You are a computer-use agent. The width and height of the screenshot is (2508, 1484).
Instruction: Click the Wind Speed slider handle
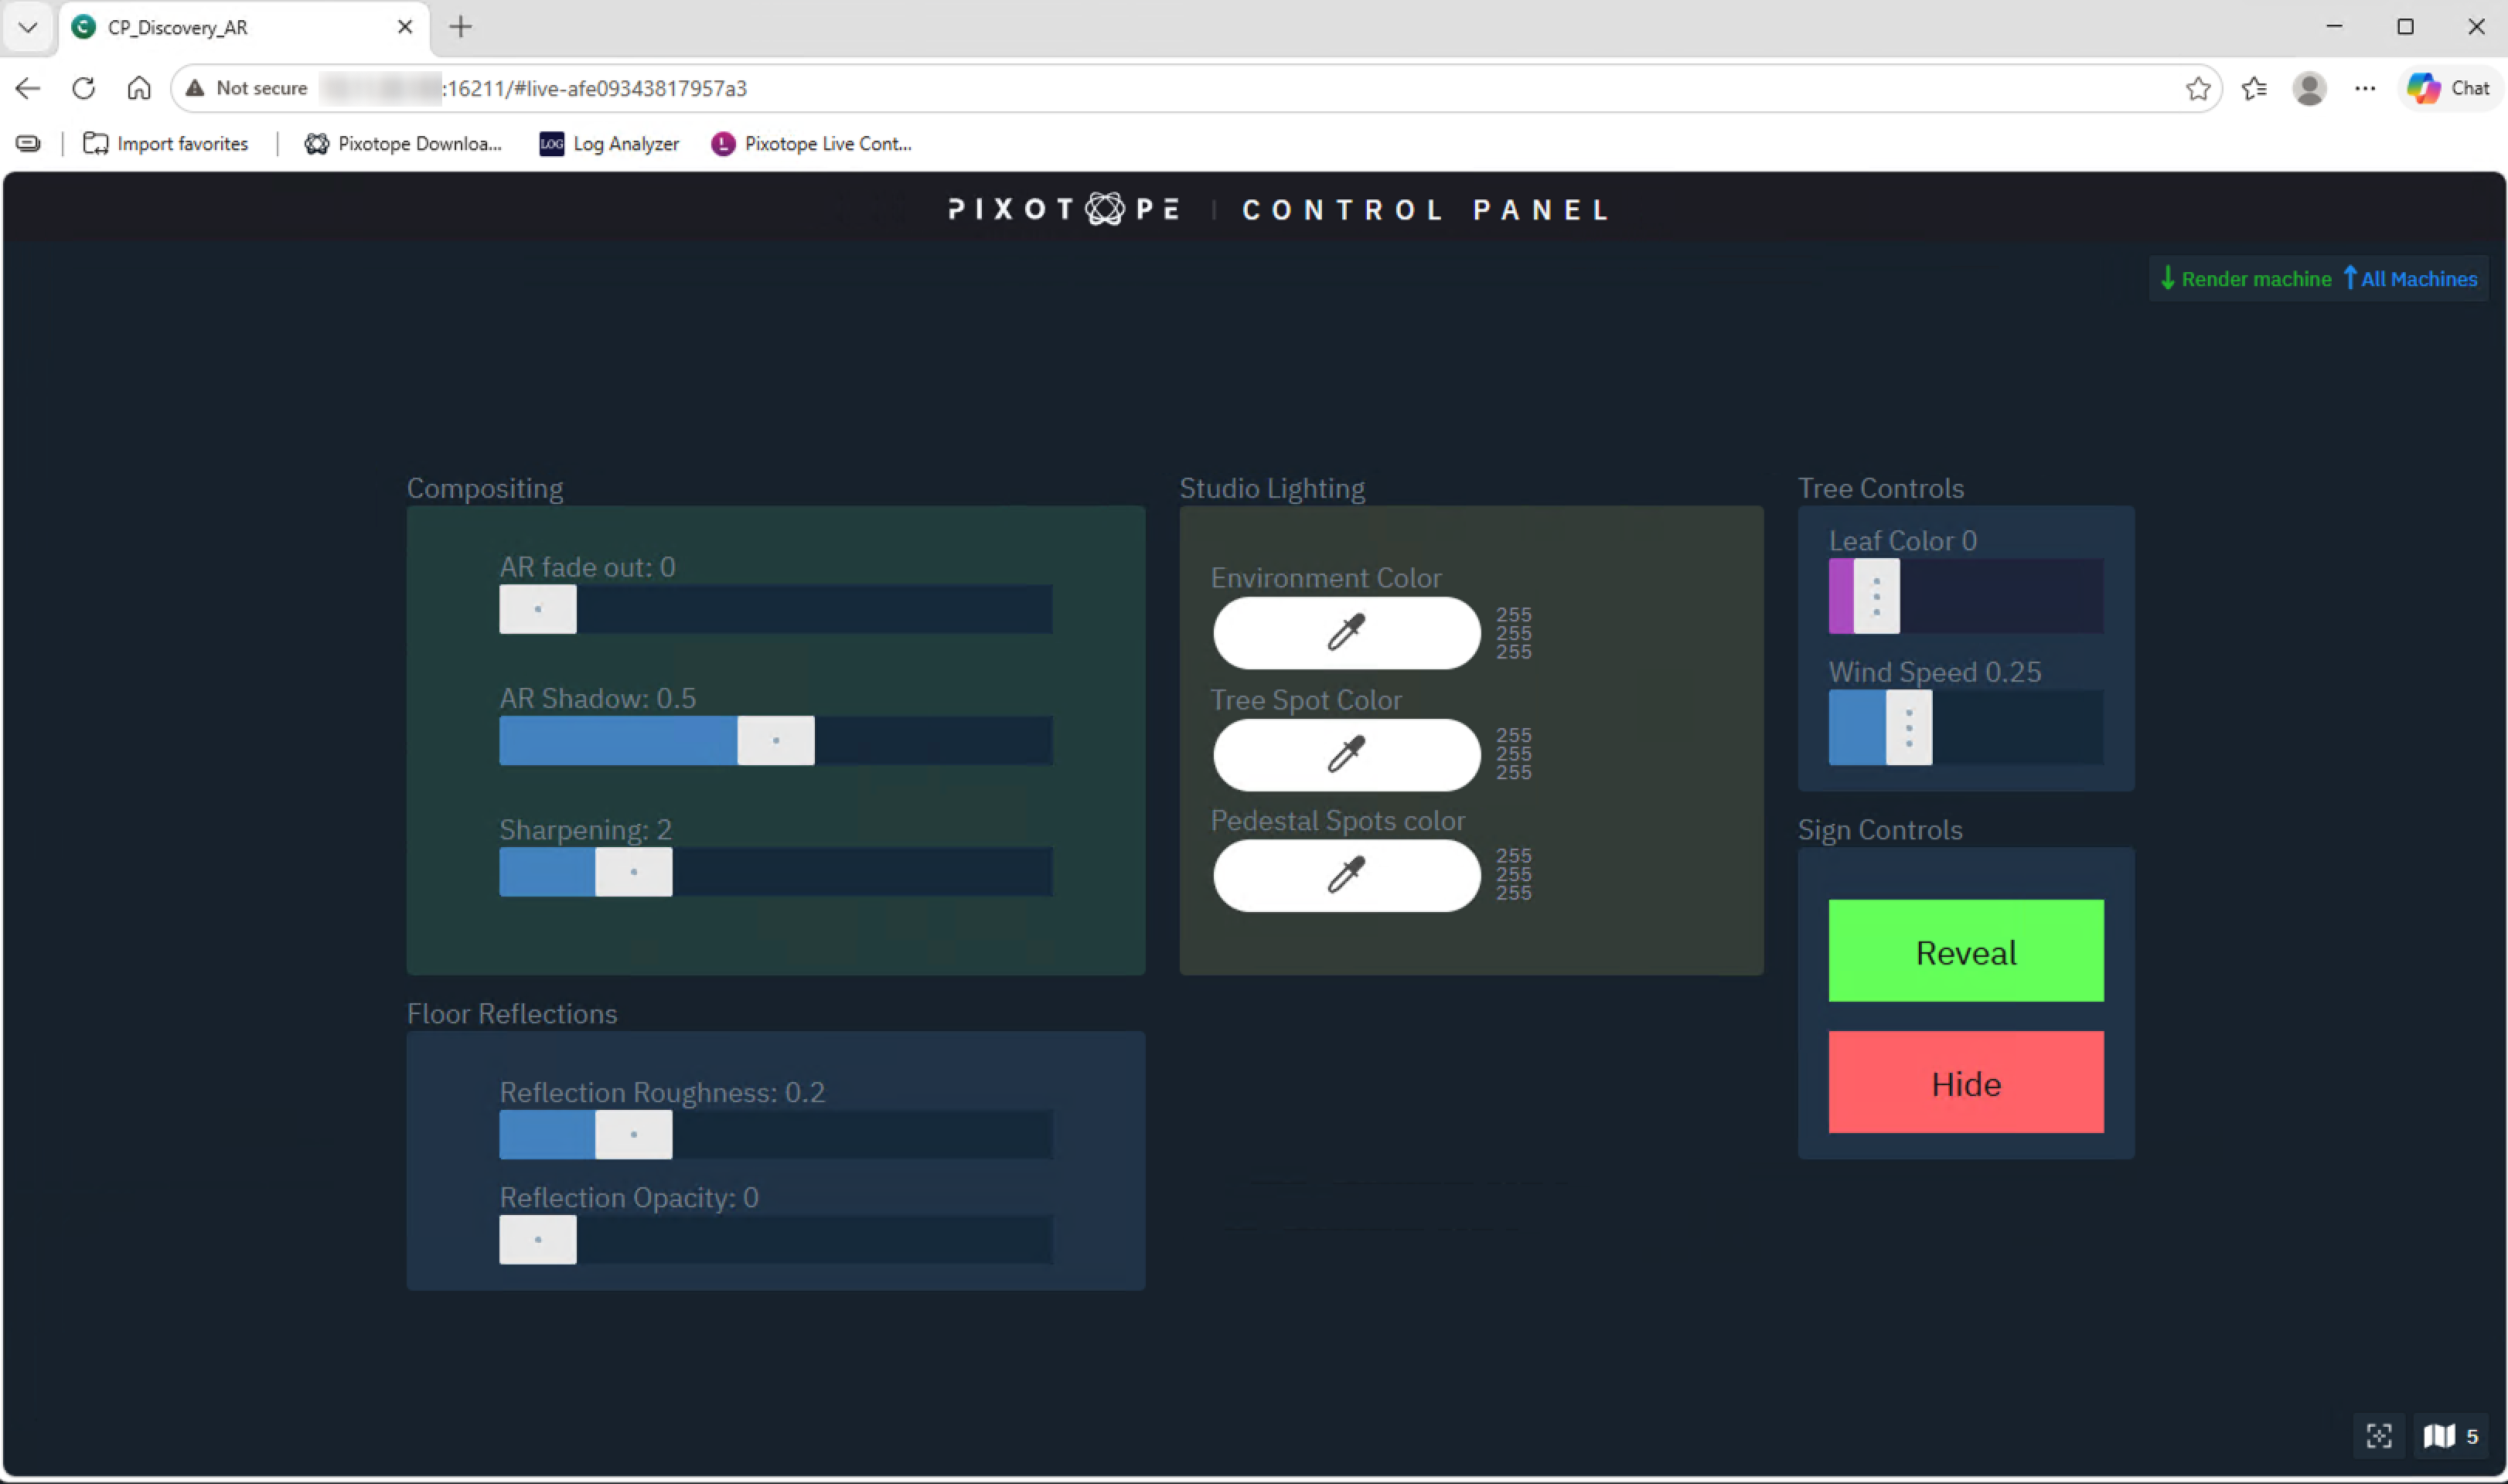pyautogui.click(x=1909, y=727)
